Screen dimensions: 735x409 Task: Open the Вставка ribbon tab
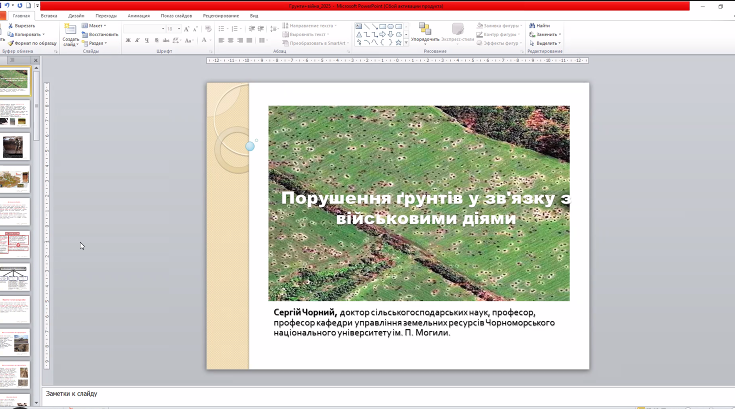(49, 16)
